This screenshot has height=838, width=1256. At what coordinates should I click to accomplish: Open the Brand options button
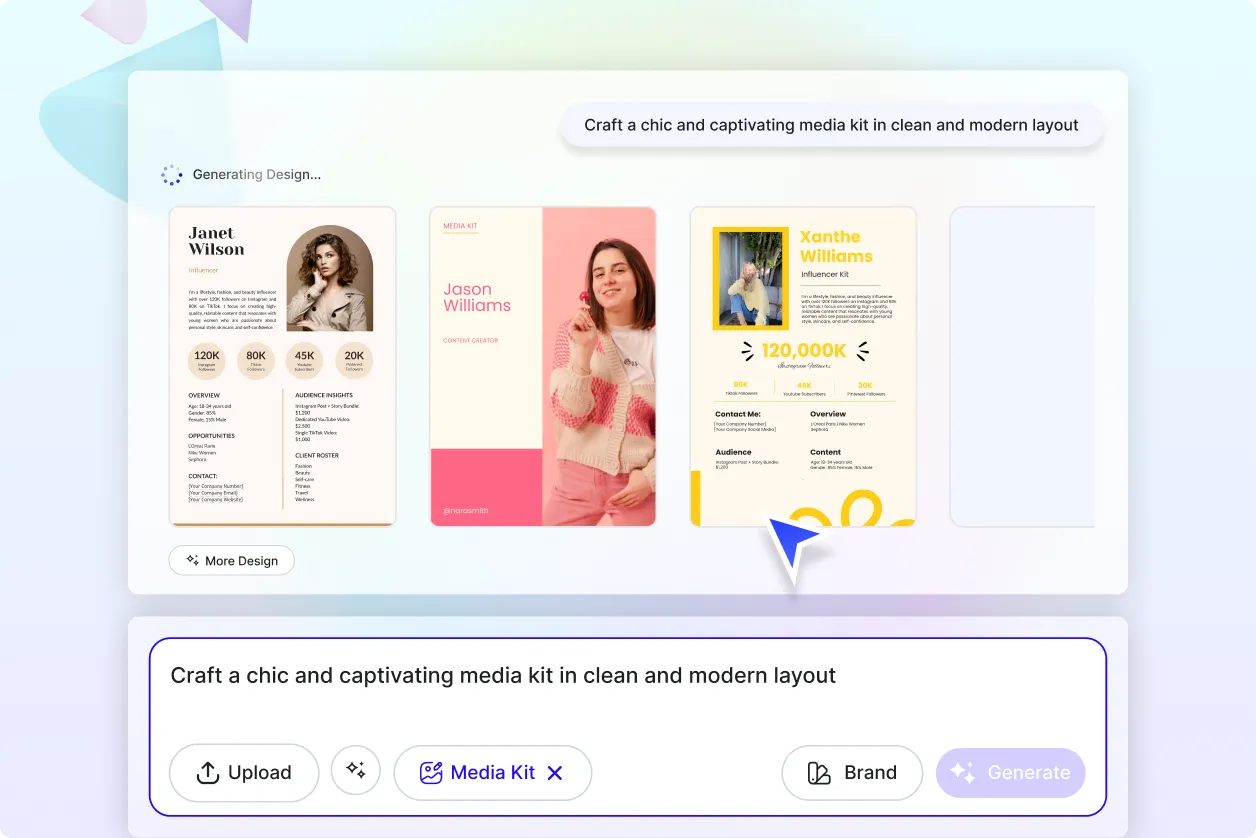click(852, 773)
